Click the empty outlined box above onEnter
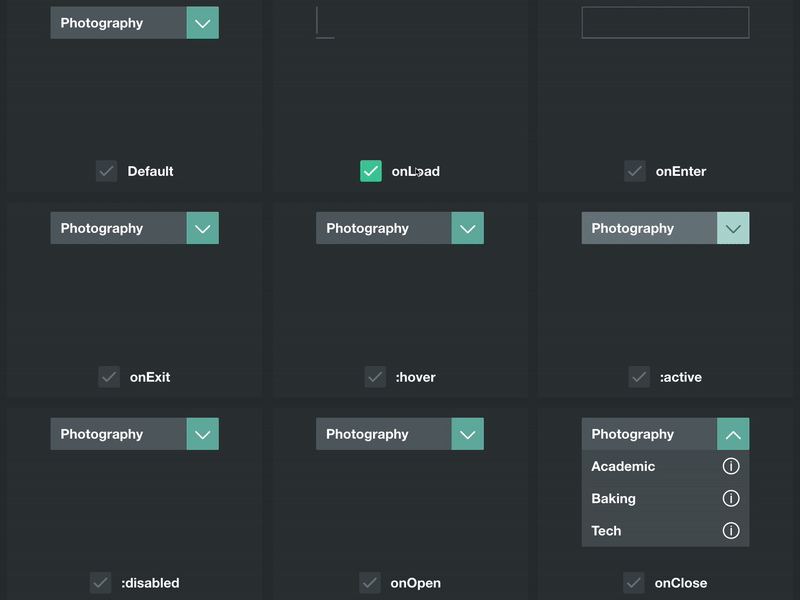This screenshot has width=800, height=600. pyautogui.click(x=665, y=23)
